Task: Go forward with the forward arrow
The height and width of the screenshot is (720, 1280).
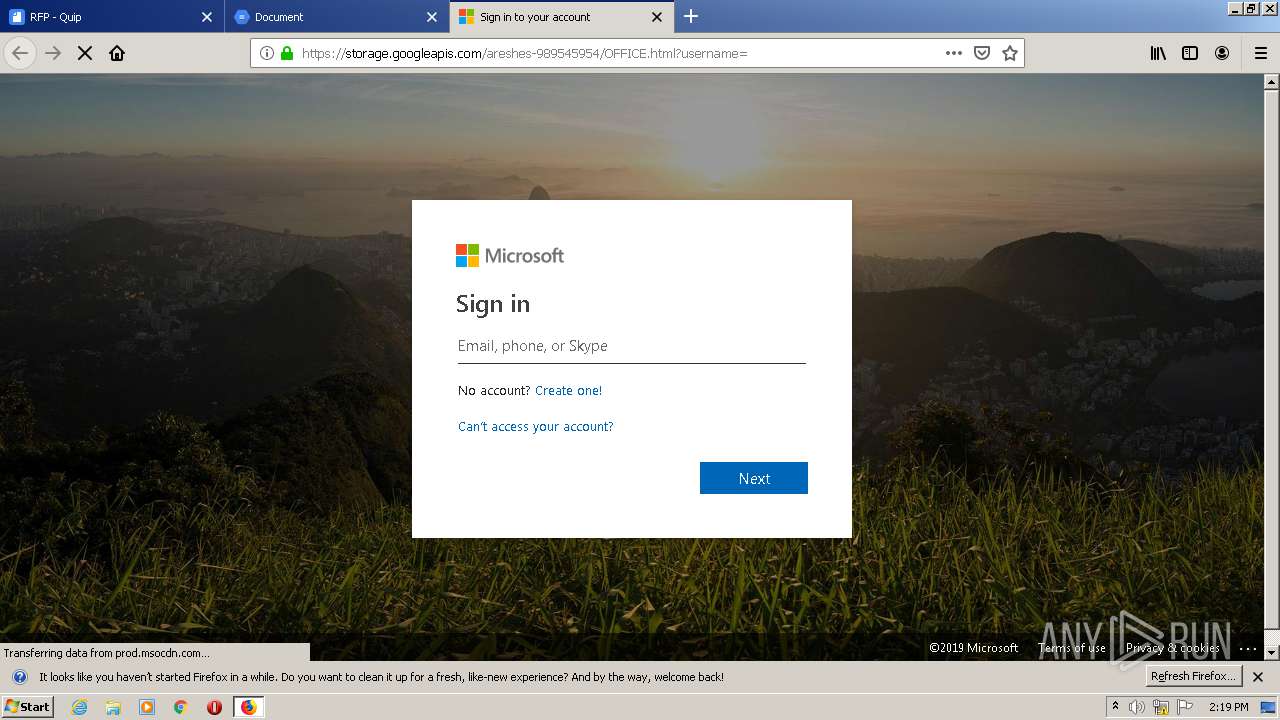Action: 53,53
